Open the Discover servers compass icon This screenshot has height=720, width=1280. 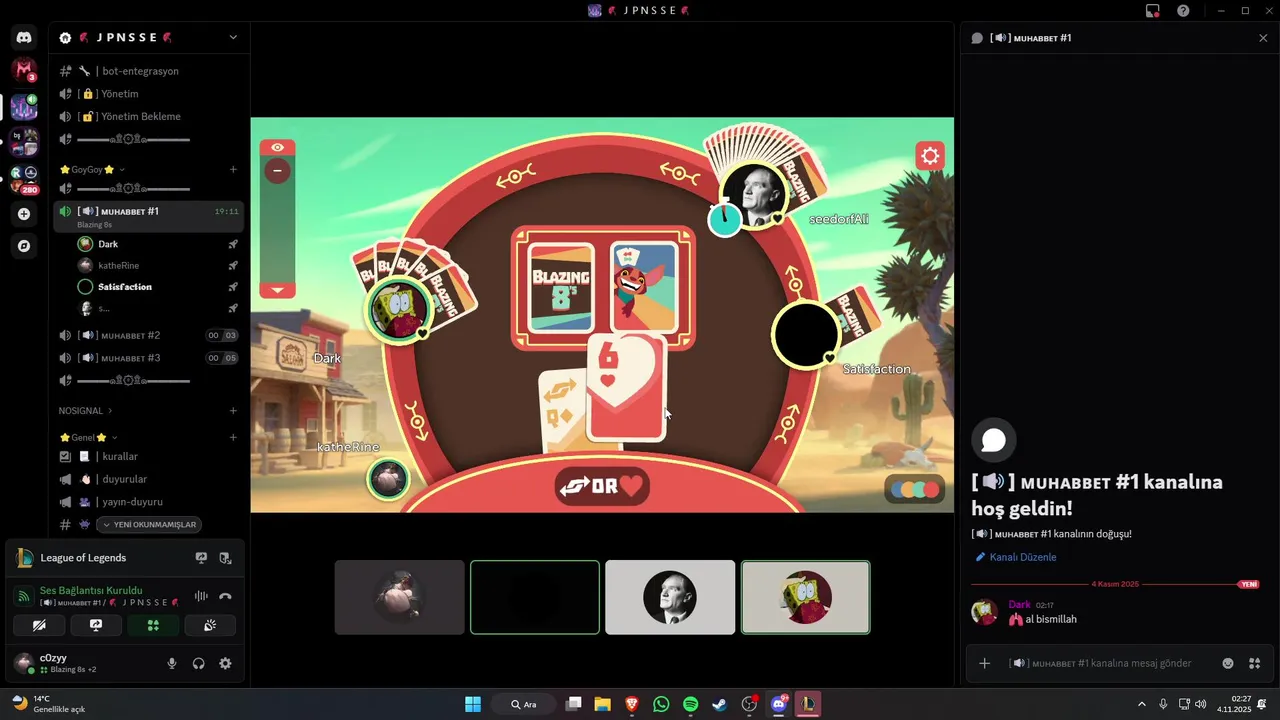click(x=24, y=246)
